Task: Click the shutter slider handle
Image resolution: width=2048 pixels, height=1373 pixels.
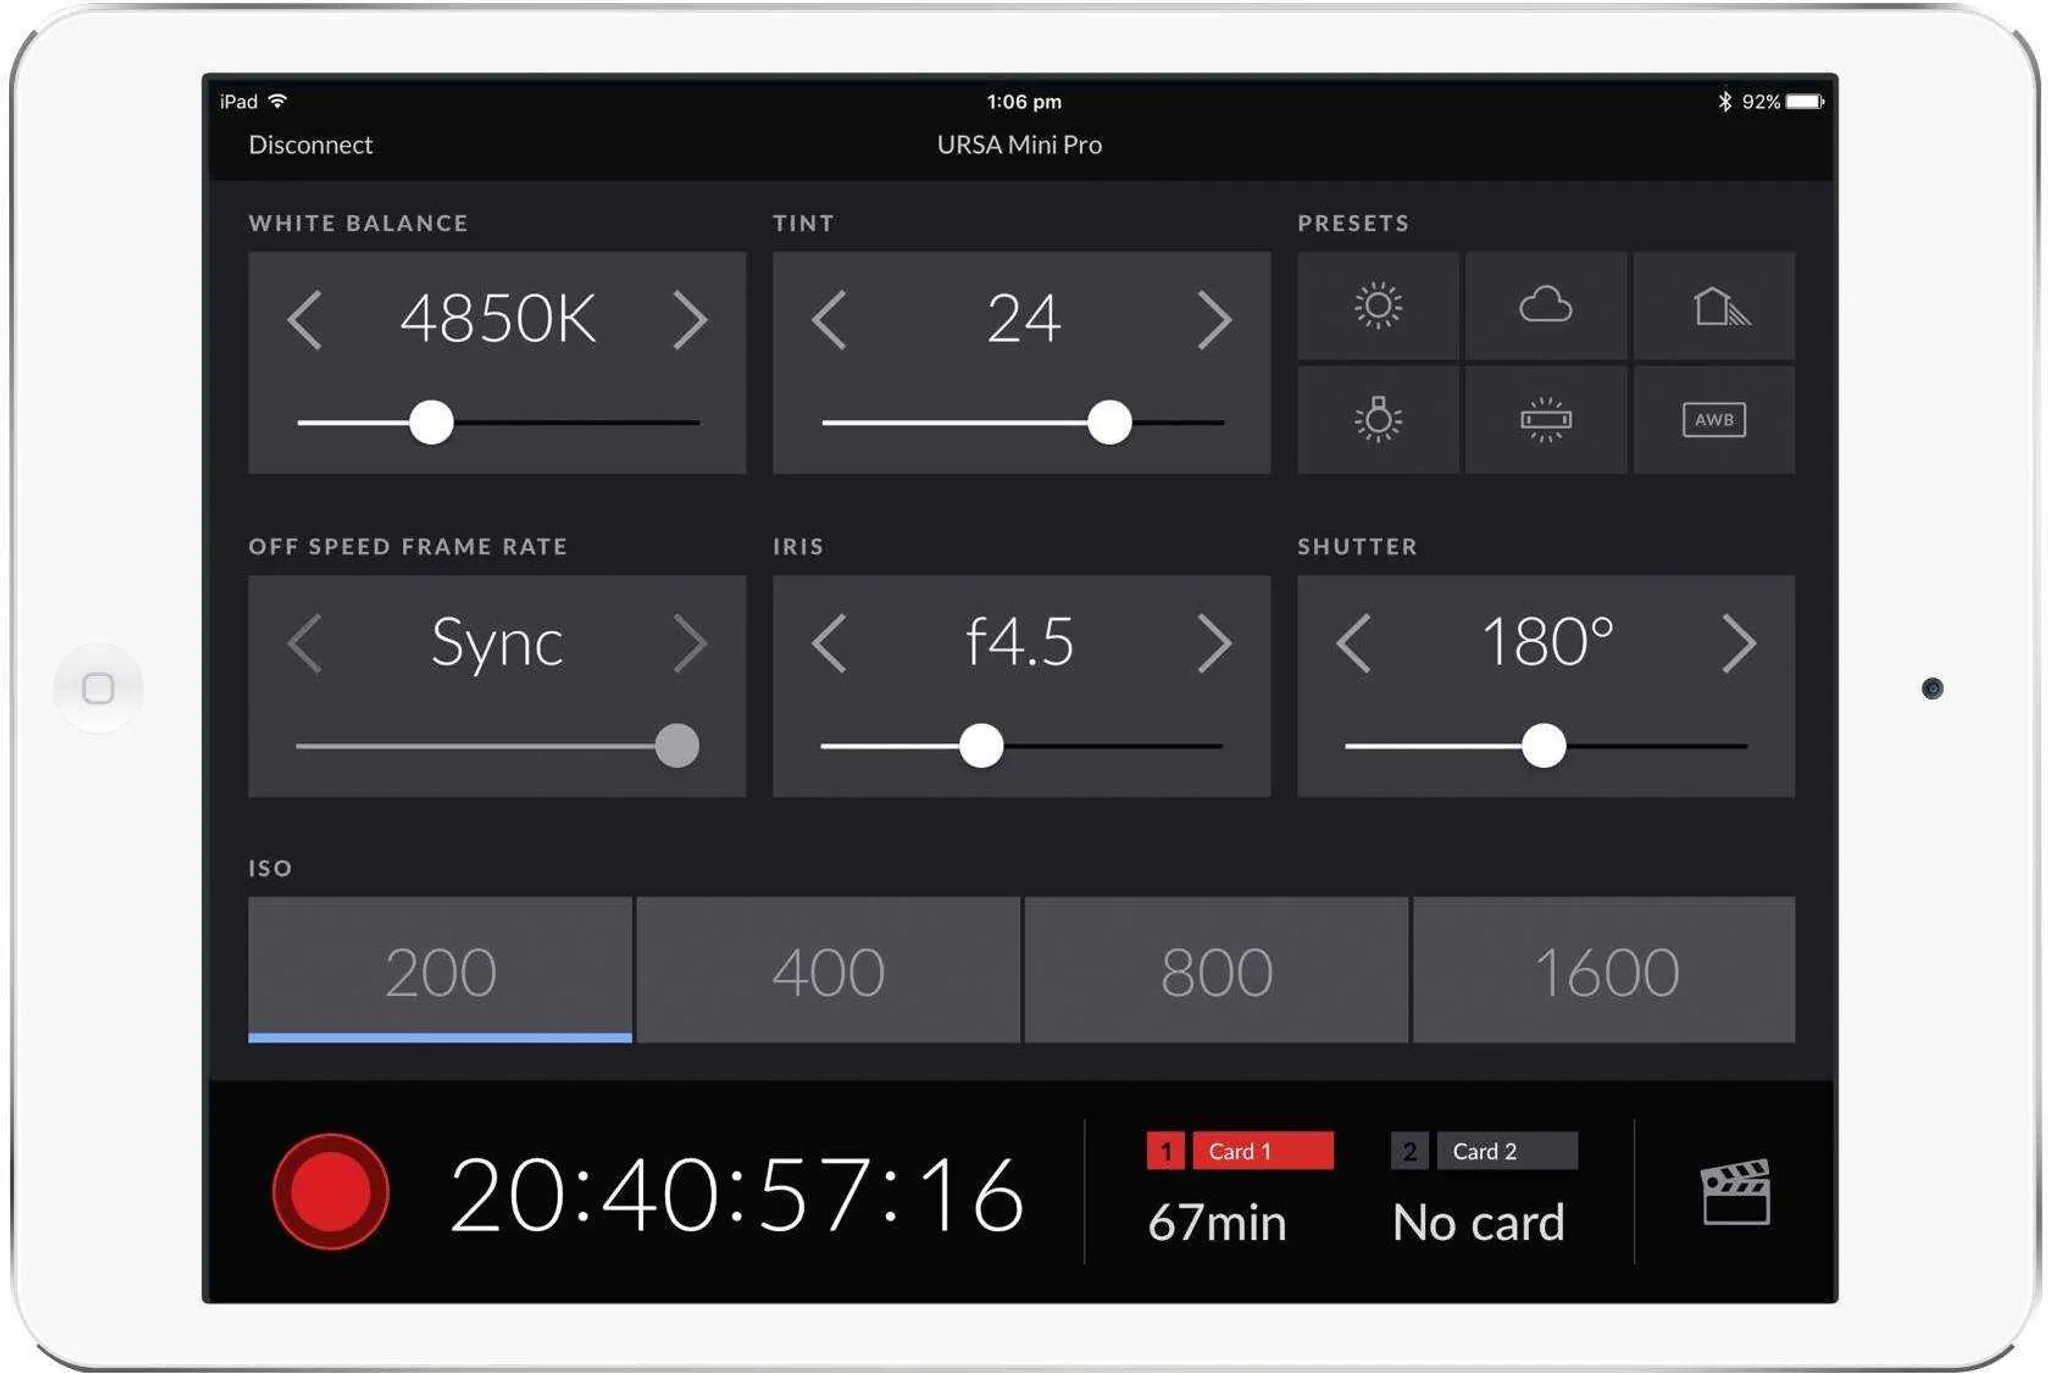Action: pyautogui.click(x=1544, y=746)
